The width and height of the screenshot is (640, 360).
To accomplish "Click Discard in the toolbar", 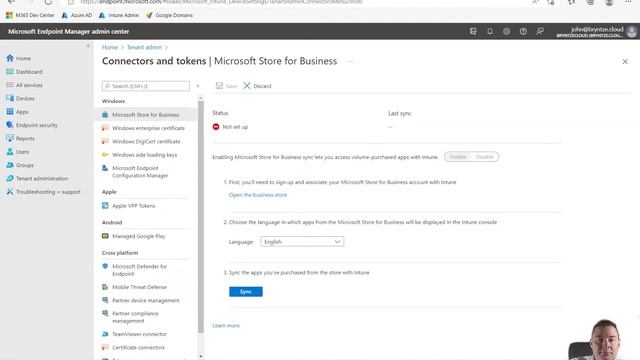I will tap(258, 86).
